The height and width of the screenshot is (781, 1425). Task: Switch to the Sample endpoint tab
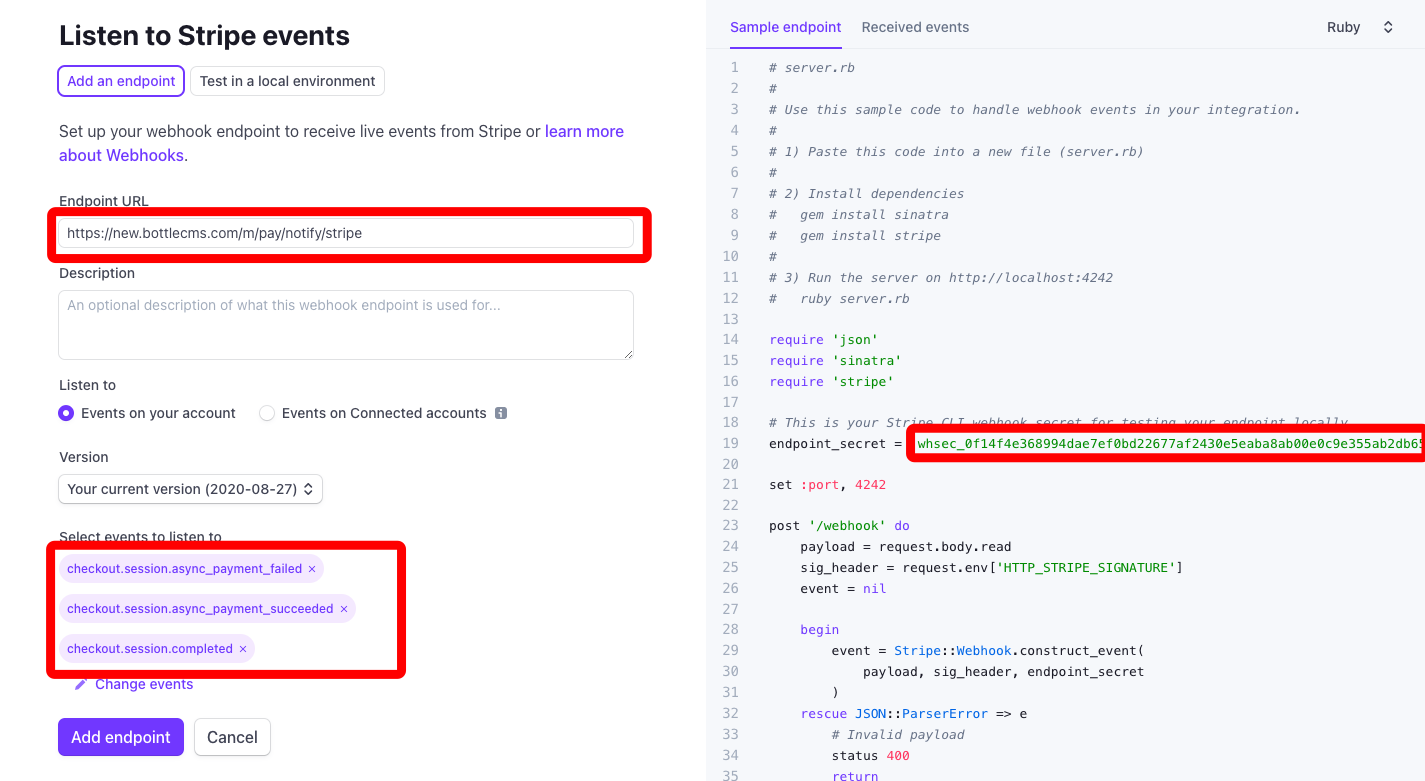coord(786,27)
